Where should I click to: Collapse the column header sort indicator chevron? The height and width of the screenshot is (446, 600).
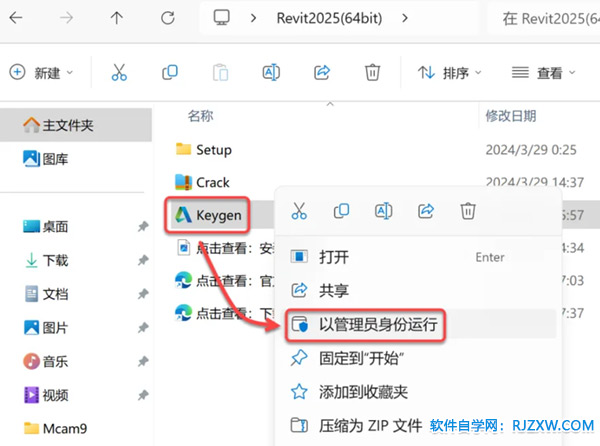click(330, 104)
